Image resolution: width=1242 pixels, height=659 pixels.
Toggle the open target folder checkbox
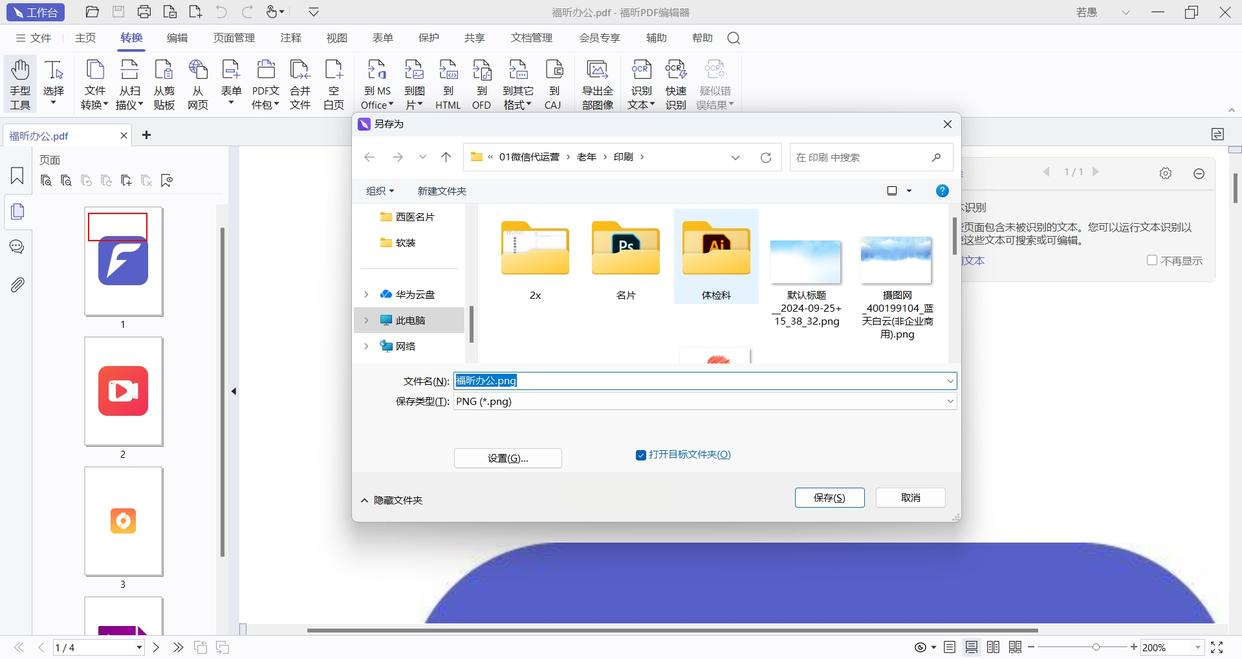pos(641,455)
